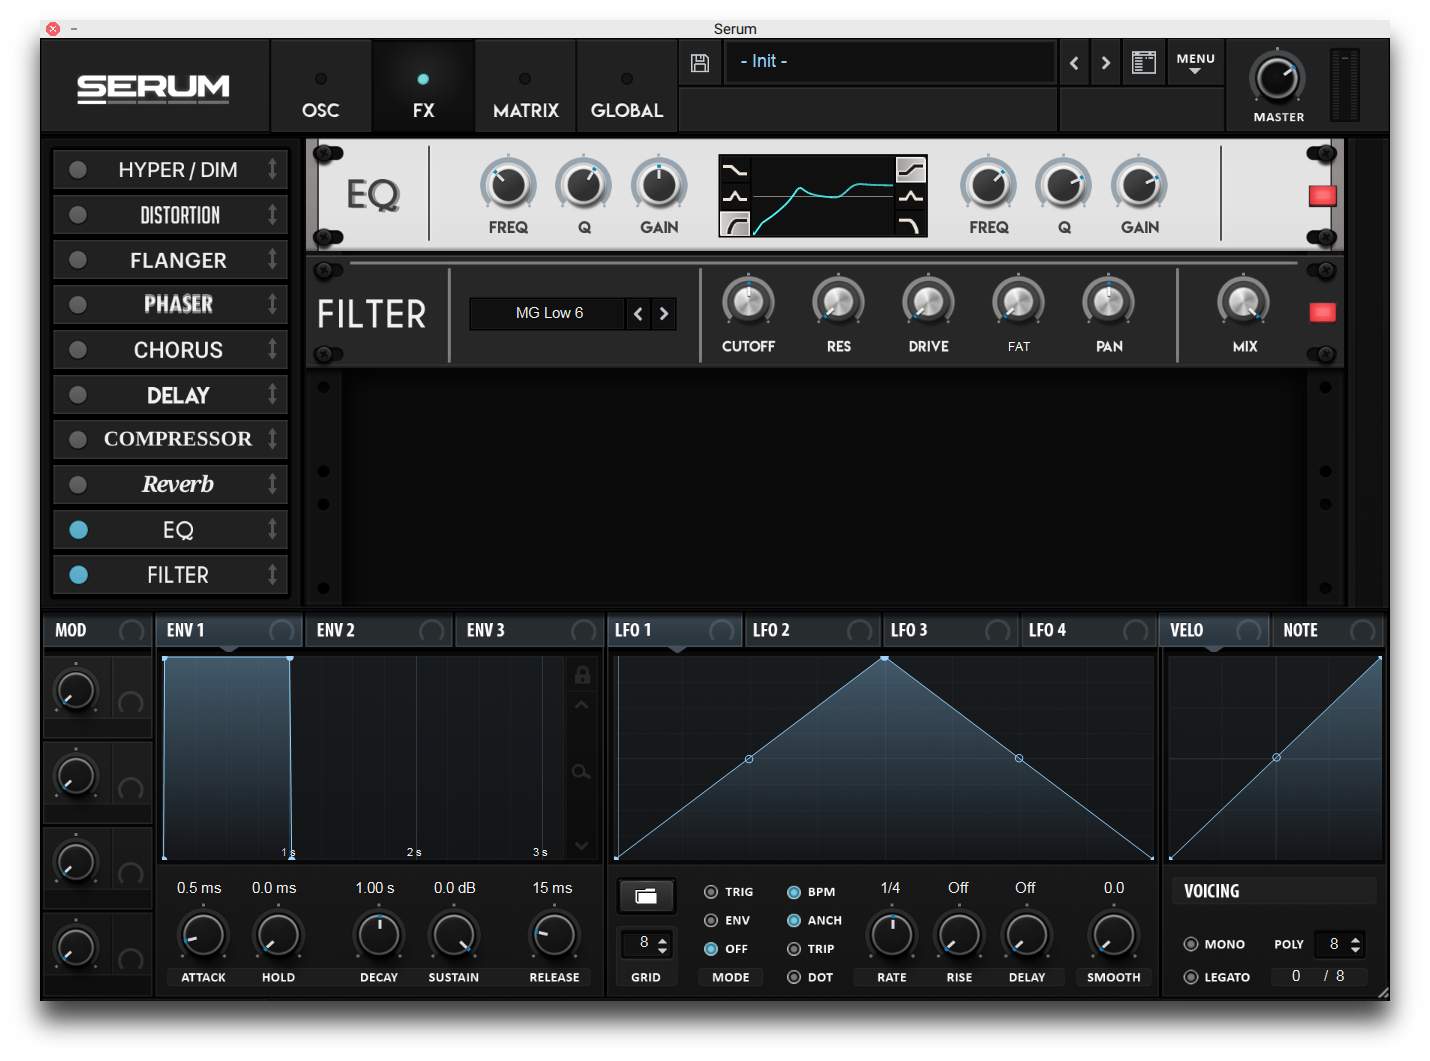Select the DELAY effect row
1430x1061 pixels.
click(x=170, y=395)
